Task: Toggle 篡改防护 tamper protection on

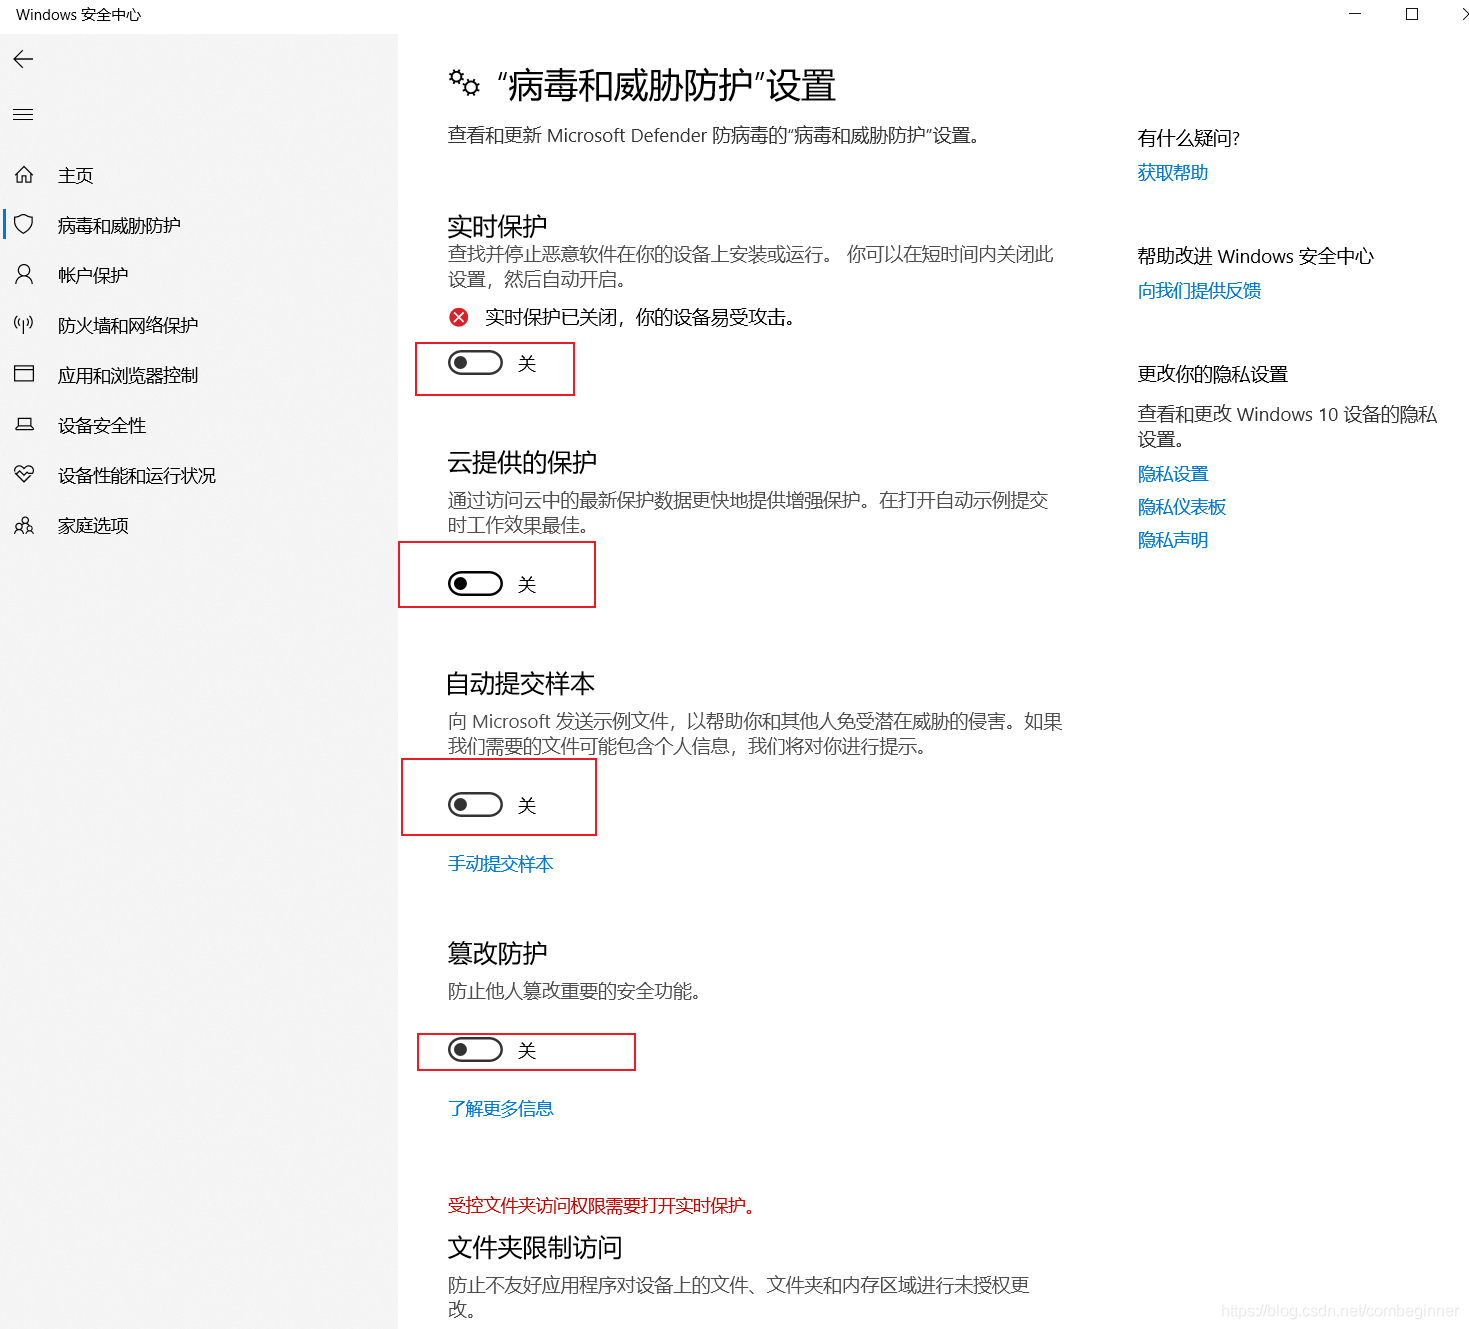Action: point(474,1050)
